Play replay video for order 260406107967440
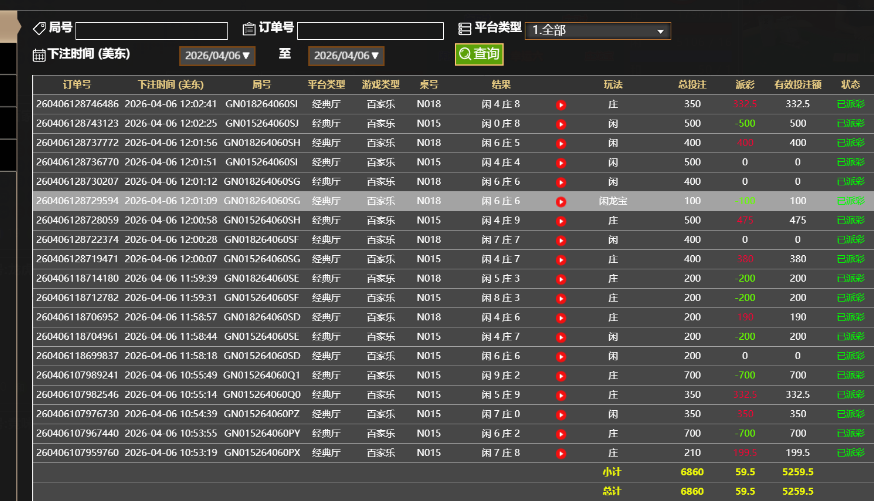 pos(561,434)
